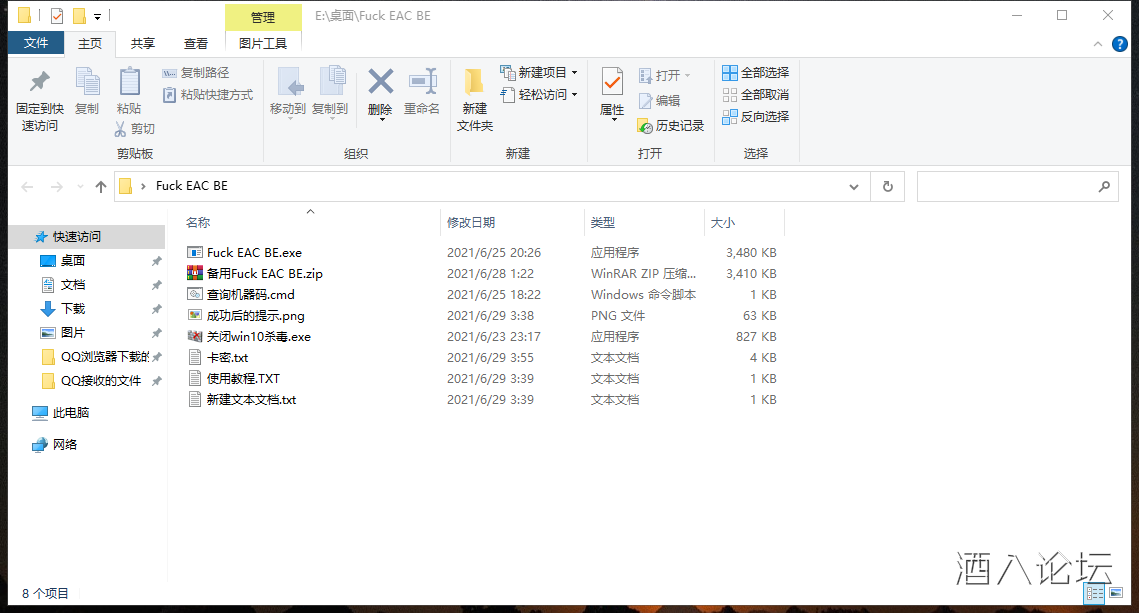The image size is (1139, 613).
Task: Select This PC (此电脑) in navigation pane
Action: [70, 413]
